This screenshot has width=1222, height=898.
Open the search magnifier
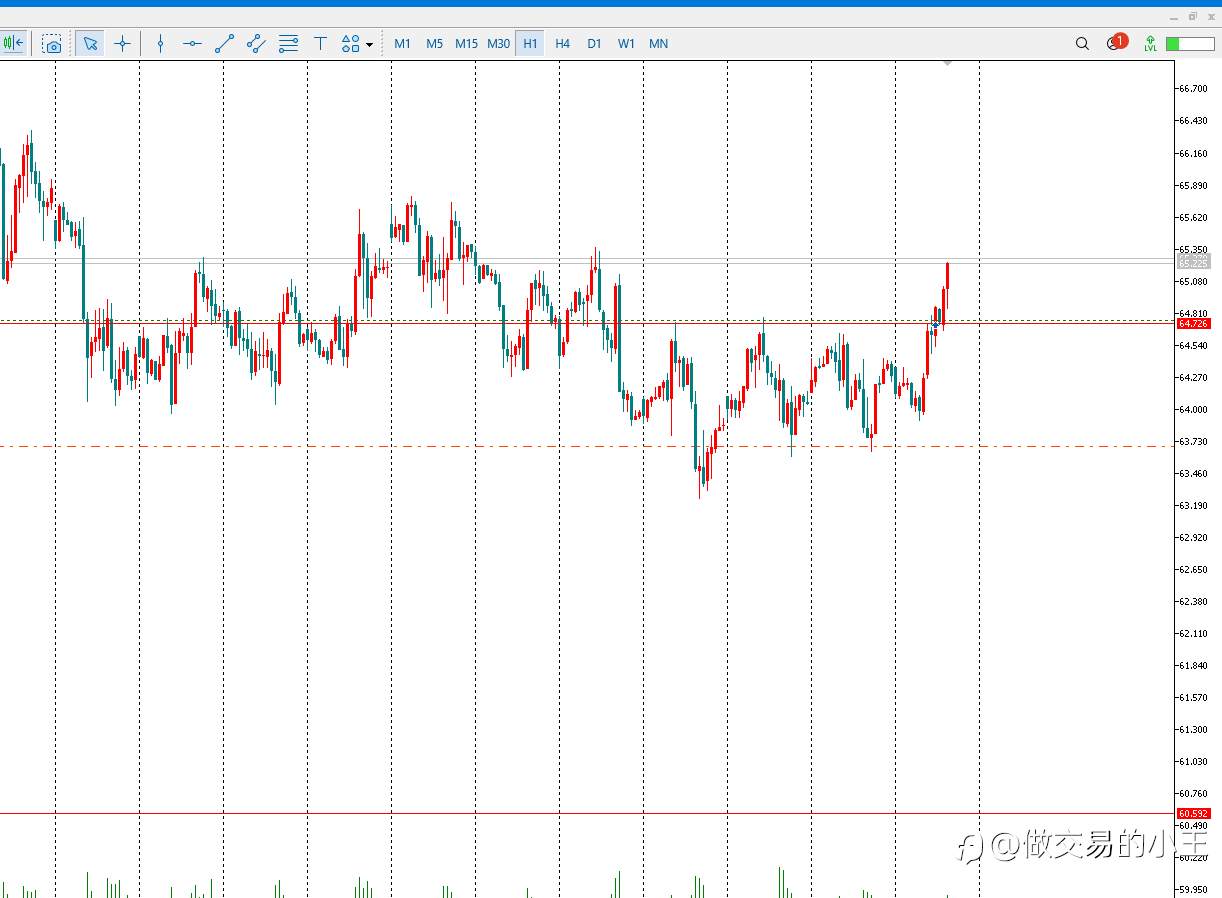(1082, 43)
